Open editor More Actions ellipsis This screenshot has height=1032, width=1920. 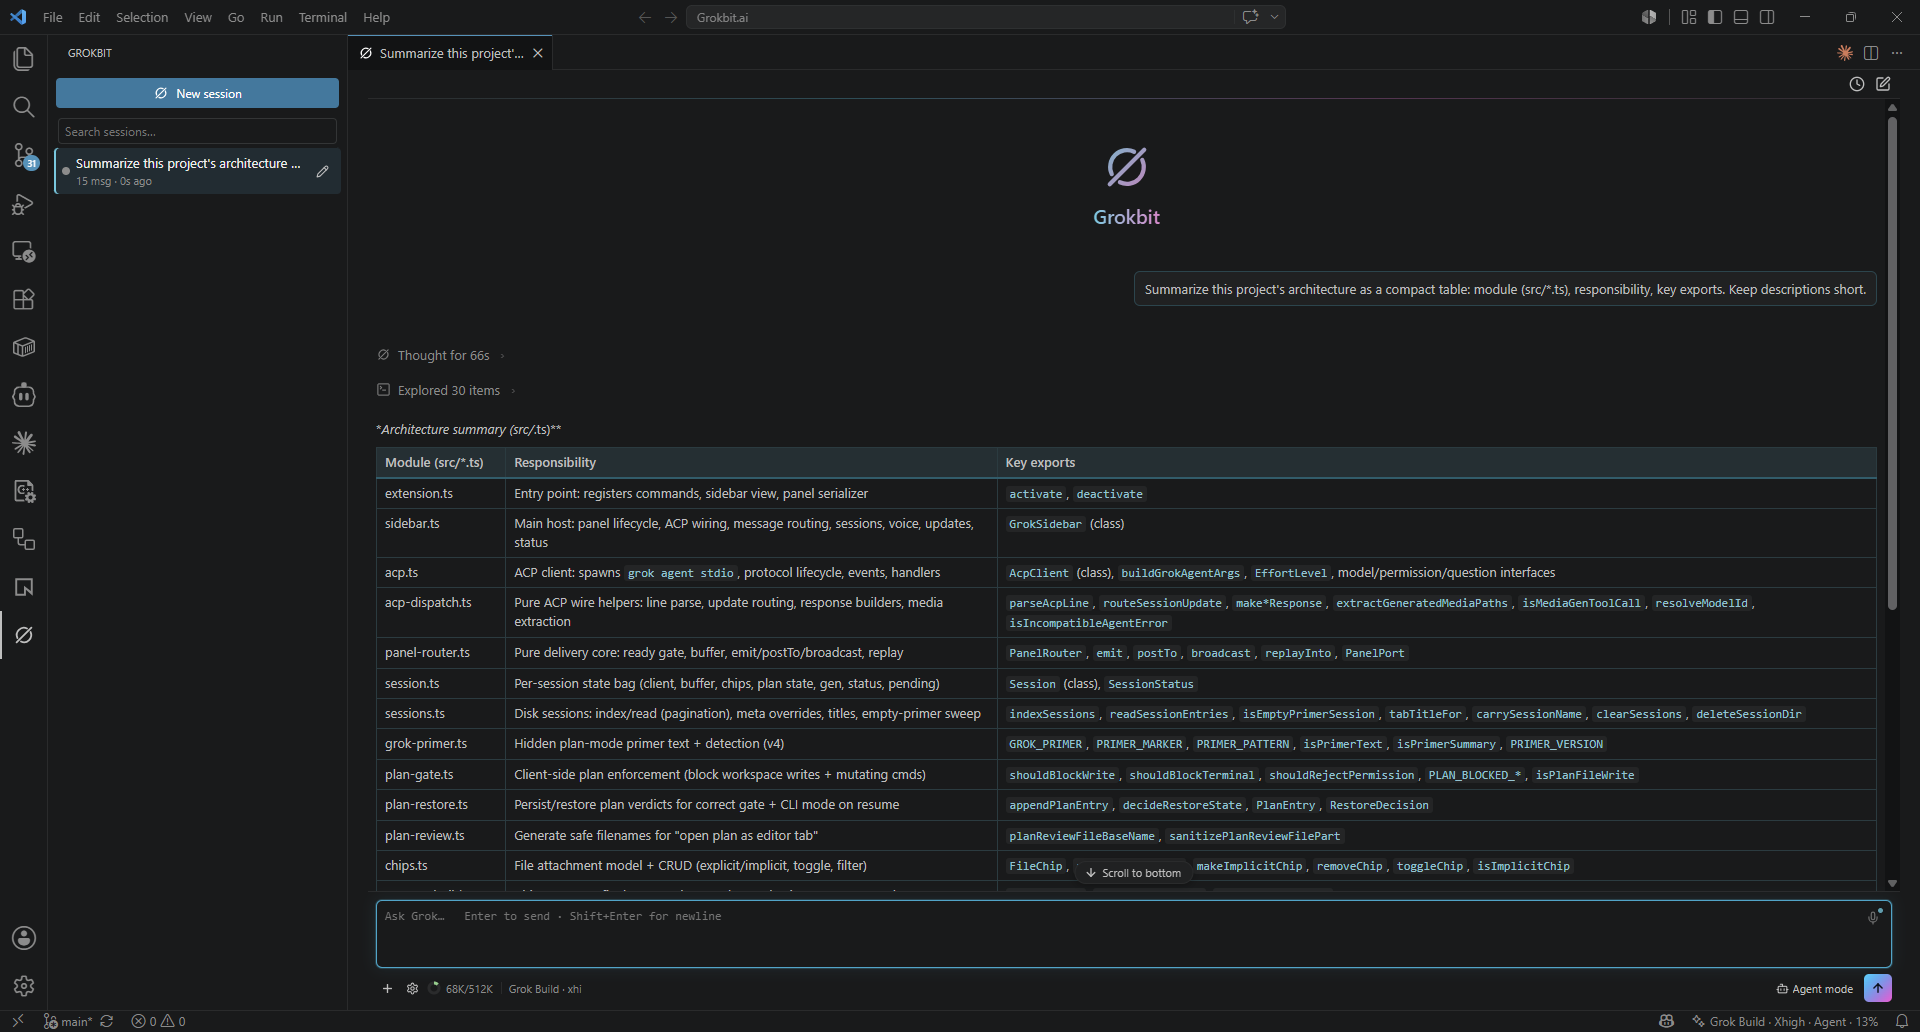[1897, 53]
